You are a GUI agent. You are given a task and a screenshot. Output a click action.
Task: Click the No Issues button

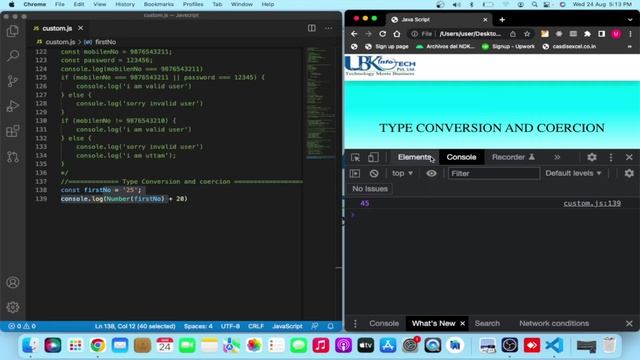[x=370, y=189]
